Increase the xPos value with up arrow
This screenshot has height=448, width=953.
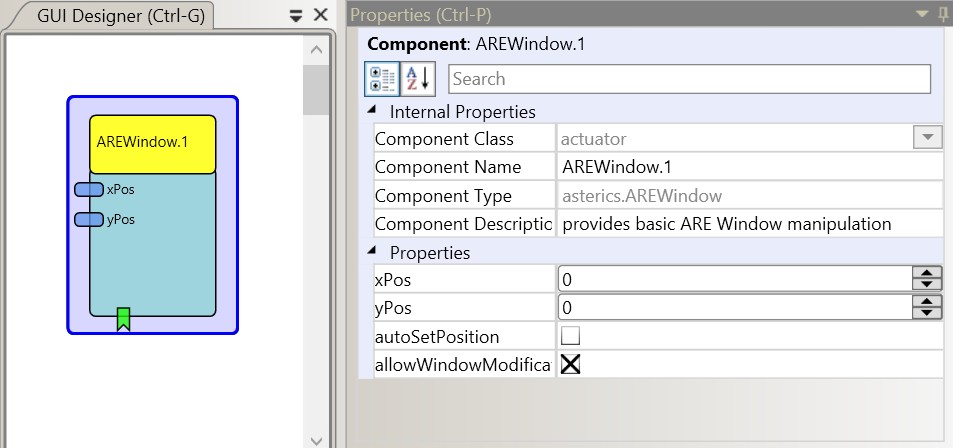pyautogui.click(x=927, y=274)
